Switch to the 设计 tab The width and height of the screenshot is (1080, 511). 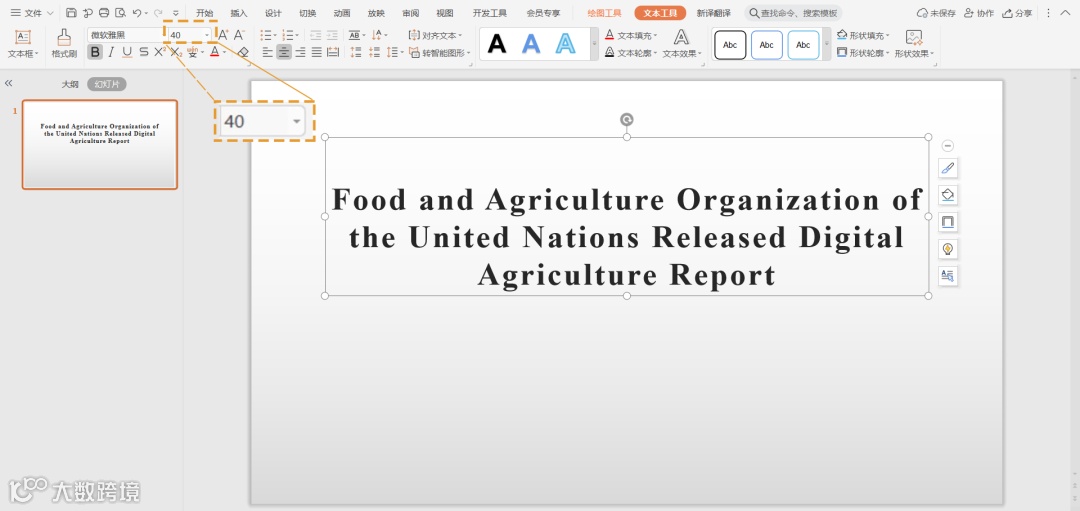pyautogui.click(x=273, y=12)
